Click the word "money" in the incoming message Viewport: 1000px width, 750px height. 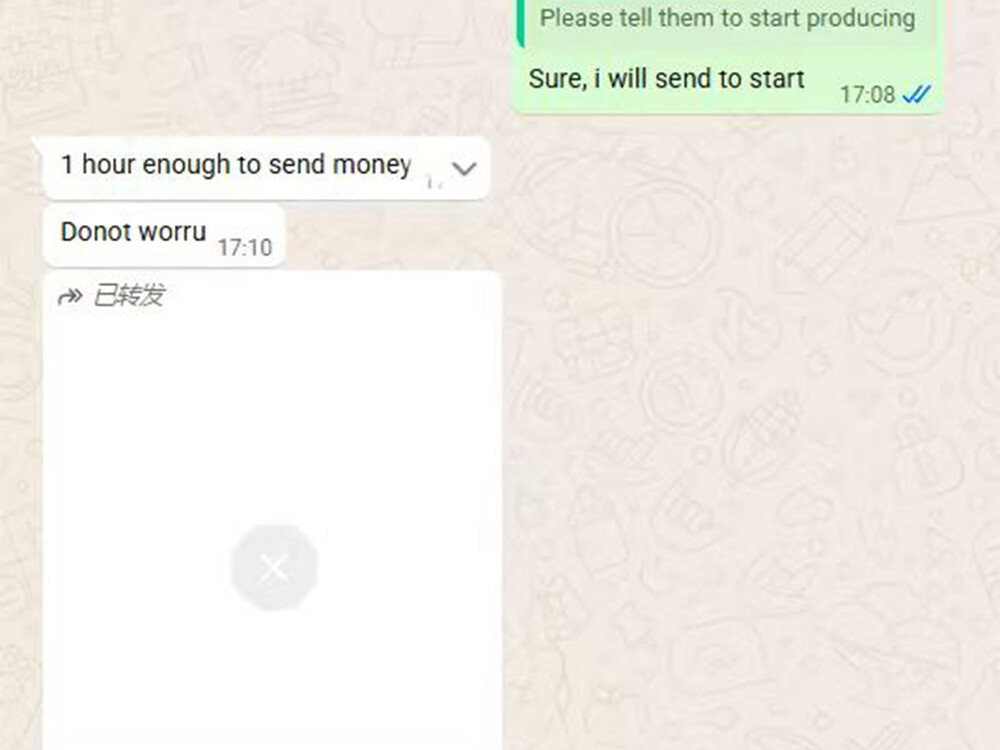click(x=372, y=165)
